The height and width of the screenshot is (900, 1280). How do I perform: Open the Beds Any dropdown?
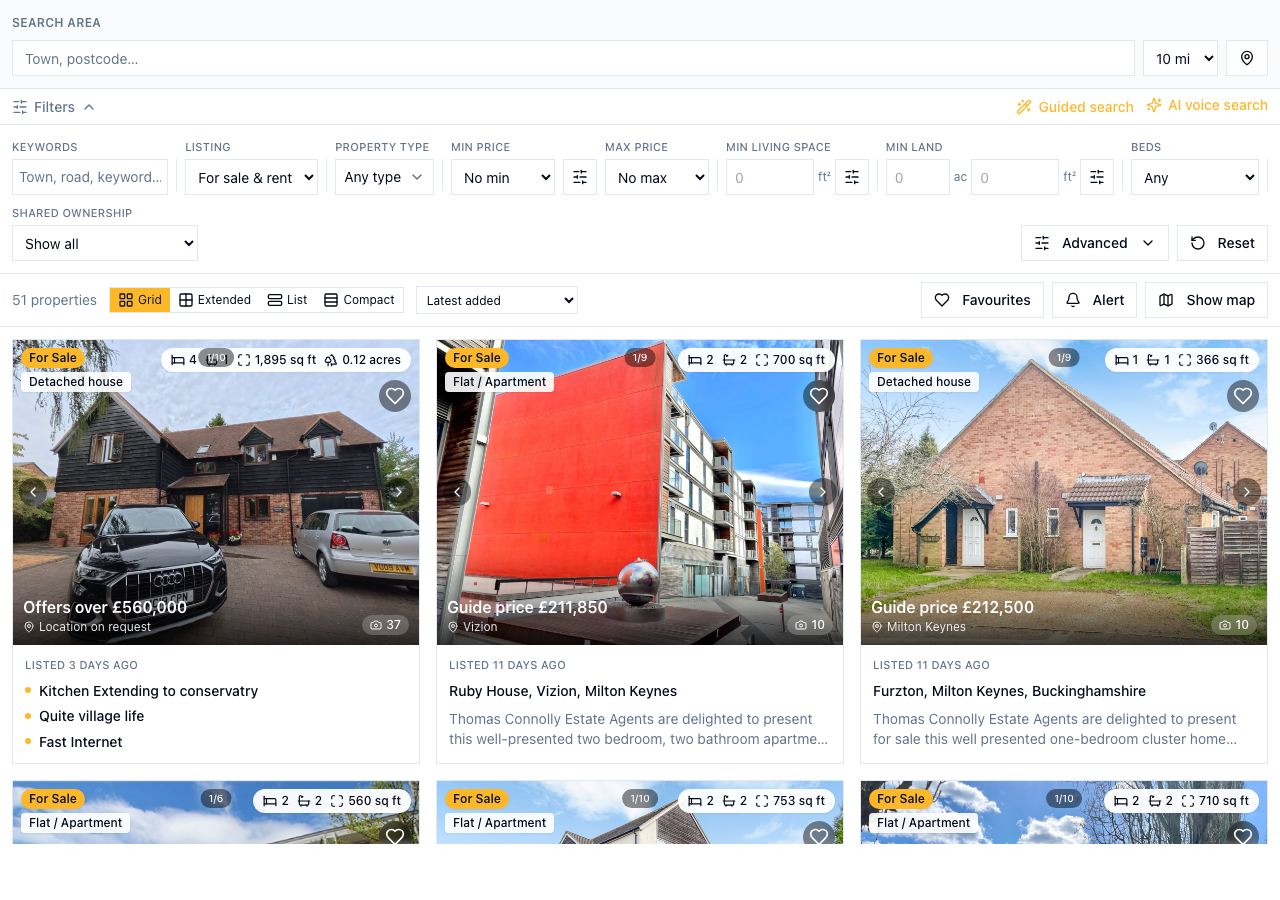click(1195, 177)
